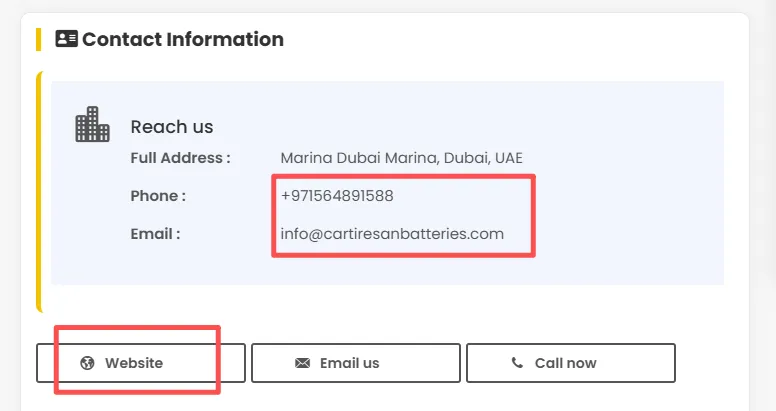776x411 pixels.
Task: Open the Website button
Action: coord(141,363)
